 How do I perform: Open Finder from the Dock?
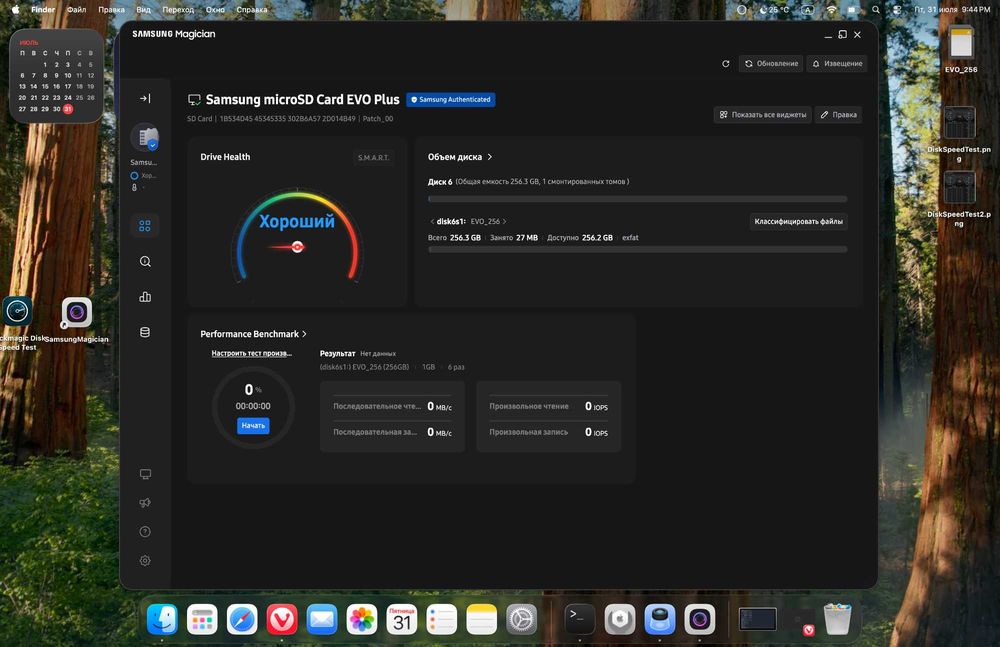(x=162, y=619)
